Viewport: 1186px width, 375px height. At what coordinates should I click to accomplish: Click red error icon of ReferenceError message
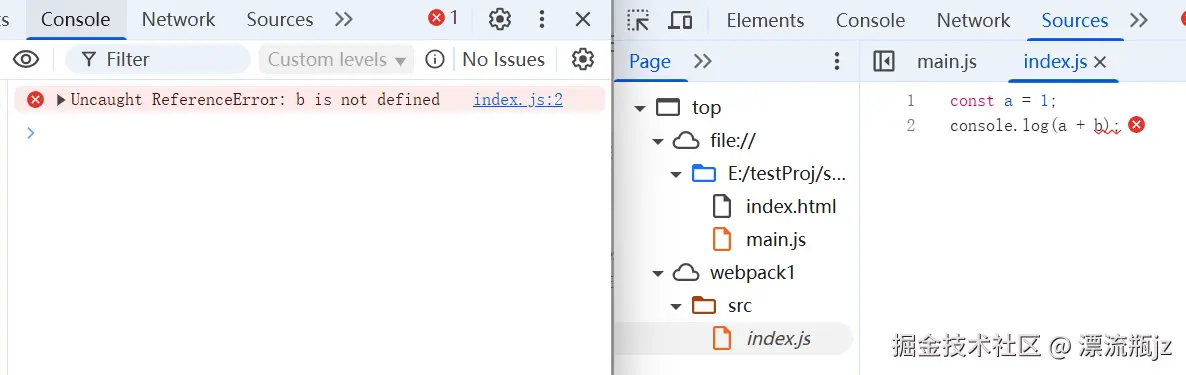pos(36,99)
